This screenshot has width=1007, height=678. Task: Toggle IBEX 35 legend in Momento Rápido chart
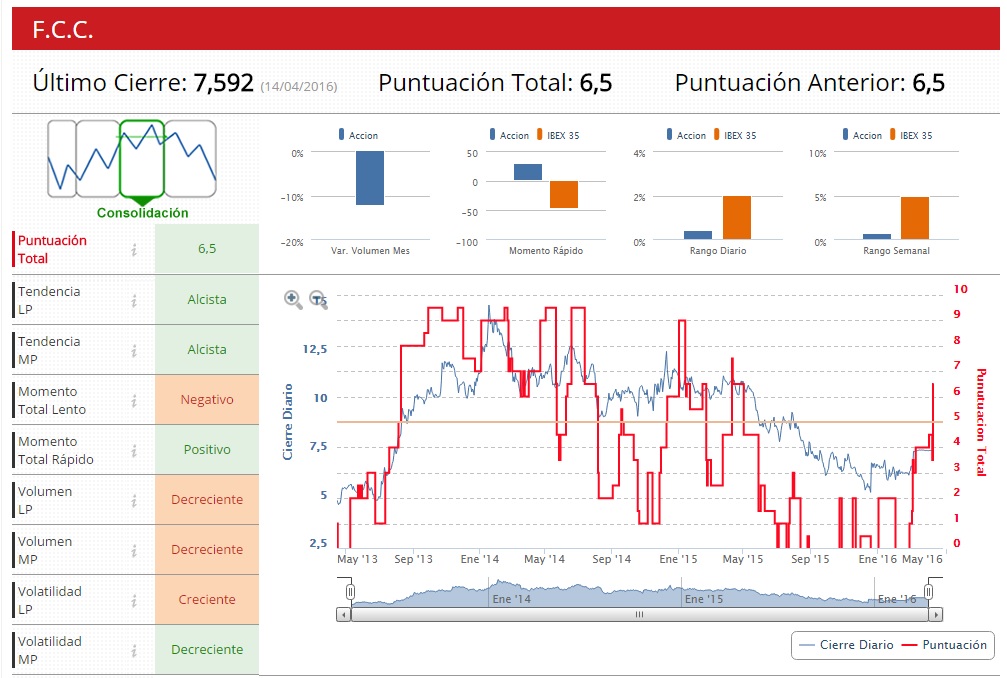point(558,135)
